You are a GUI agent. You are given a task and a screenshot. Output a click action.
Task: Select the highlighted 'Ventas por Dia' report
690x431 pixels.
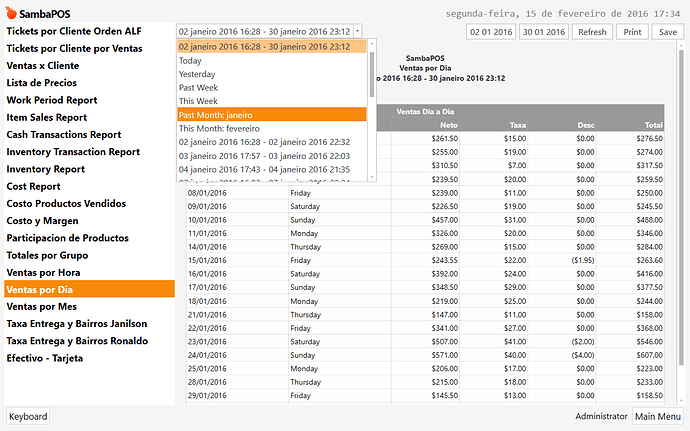click(89, 289)
